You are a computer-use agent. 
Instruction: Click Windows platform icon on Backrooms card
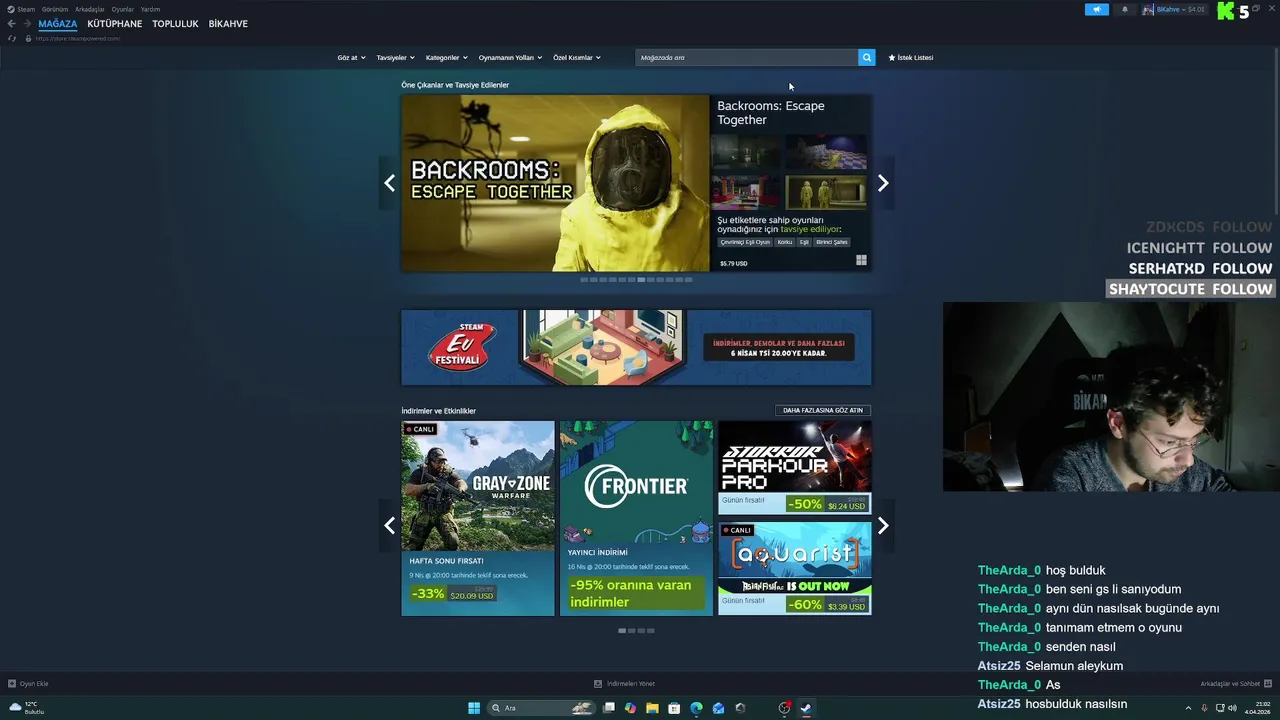(x=861, y=260)
